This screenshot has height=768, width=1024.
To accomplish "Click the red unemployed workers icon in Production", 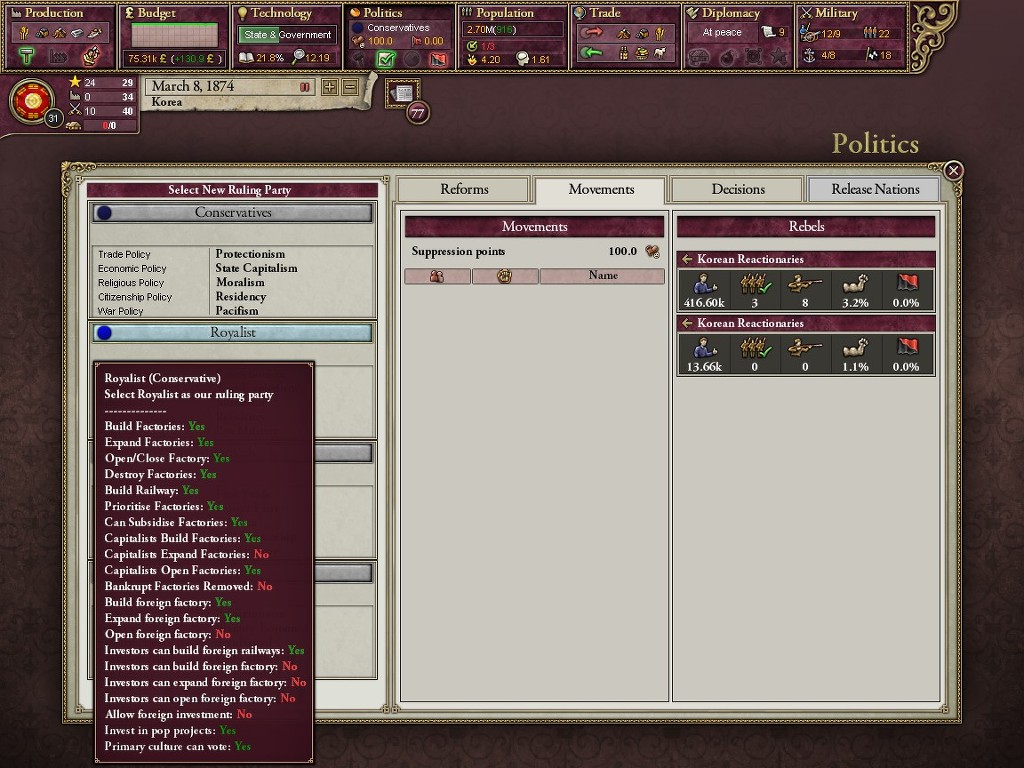I will (91, 56).
